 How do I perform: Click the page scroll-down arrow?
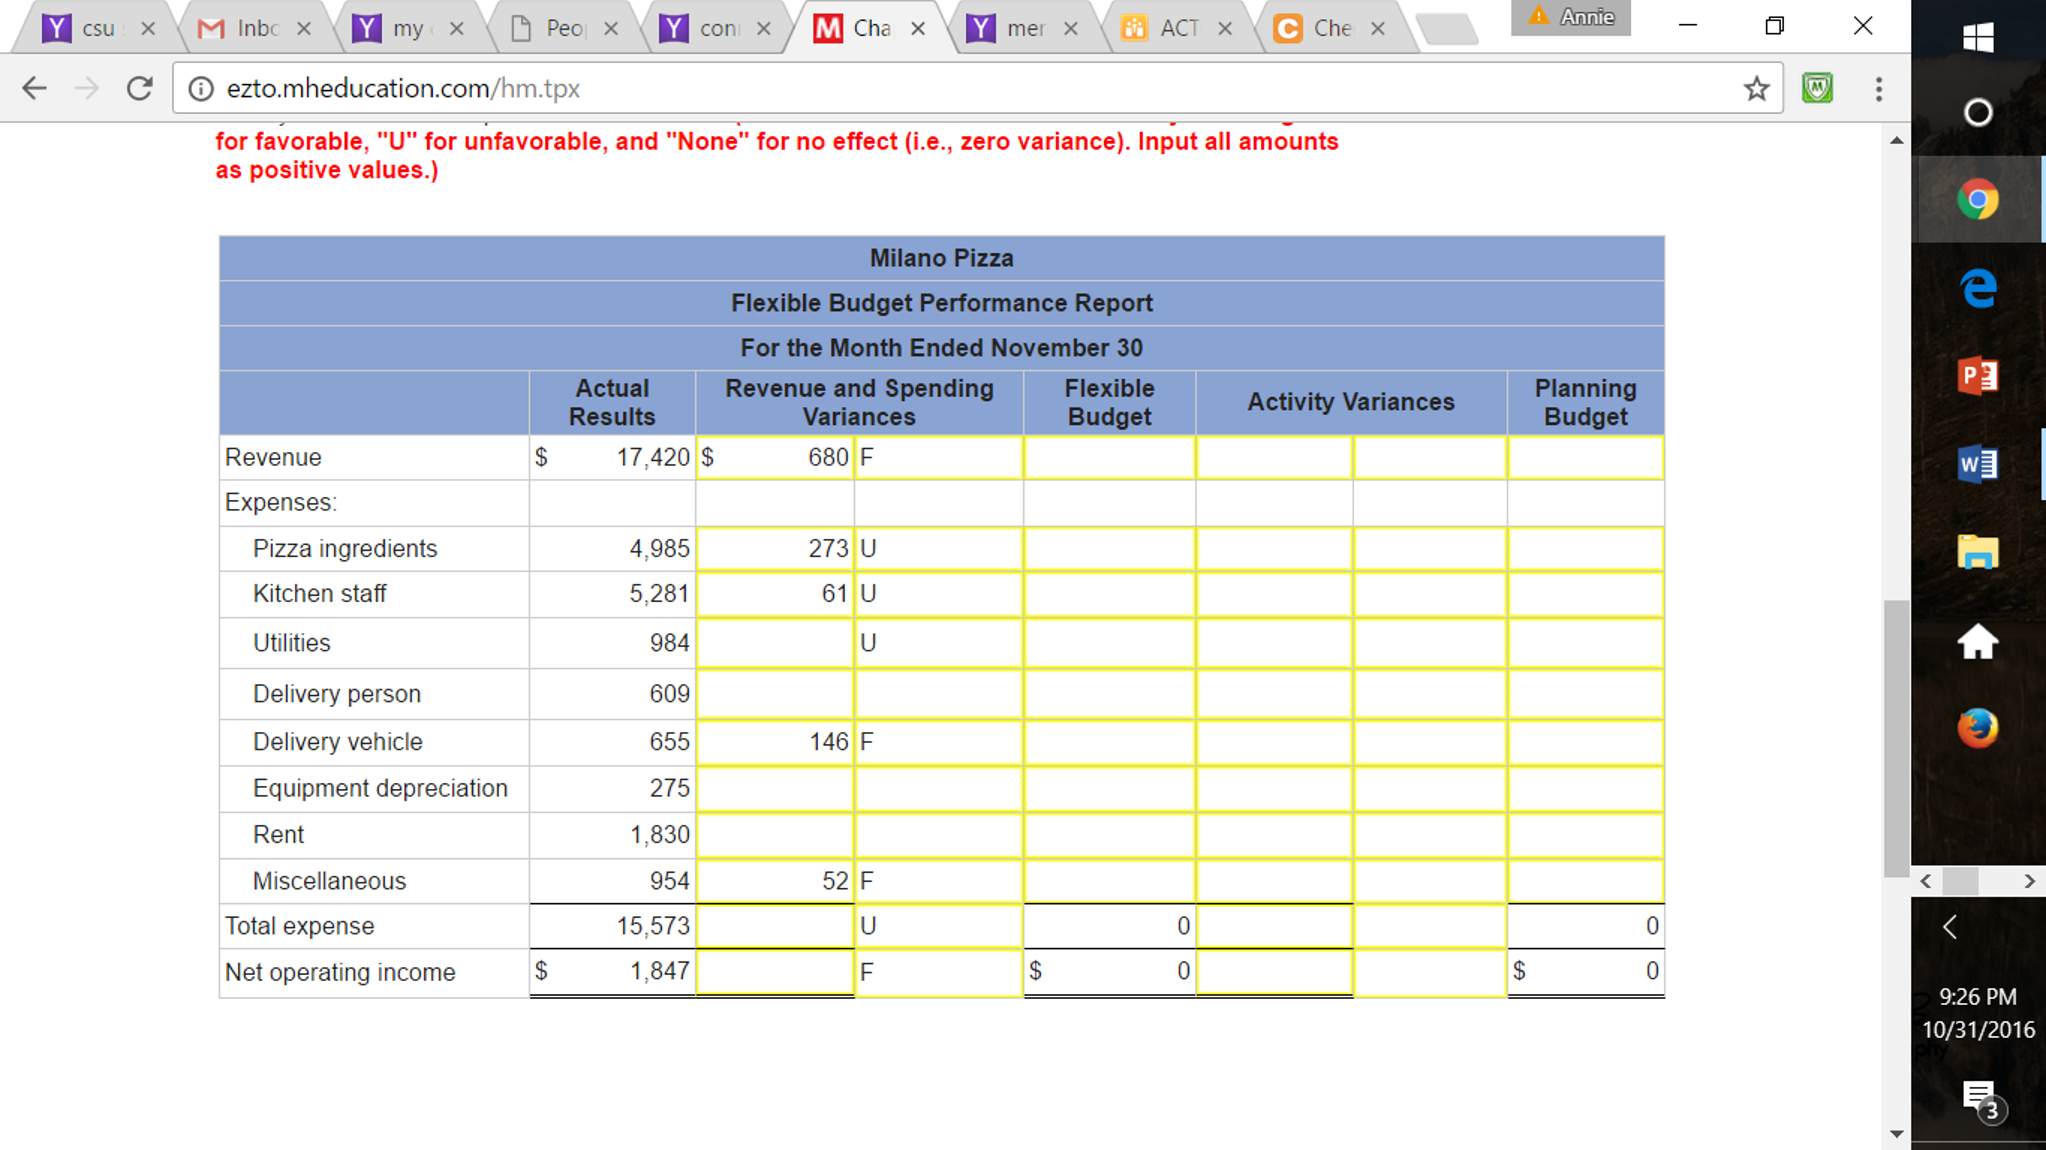1896,1134
